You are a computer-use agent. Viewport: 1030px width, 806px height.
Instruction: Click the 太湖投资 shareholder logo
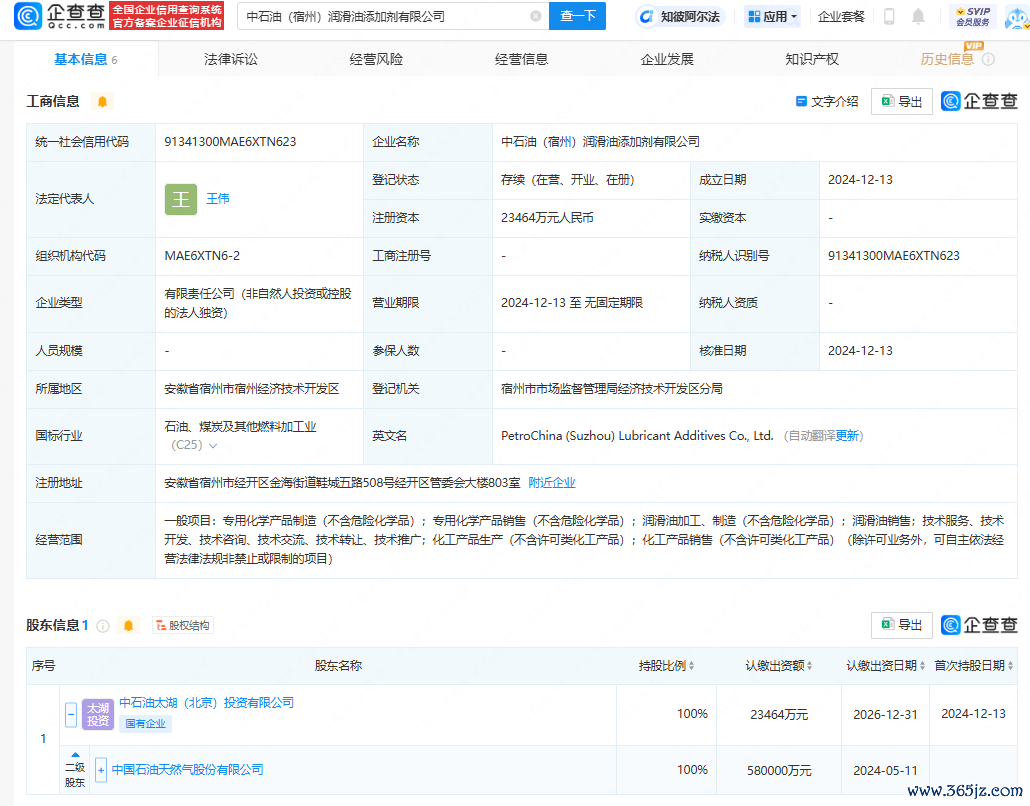(x=98, y=714)
